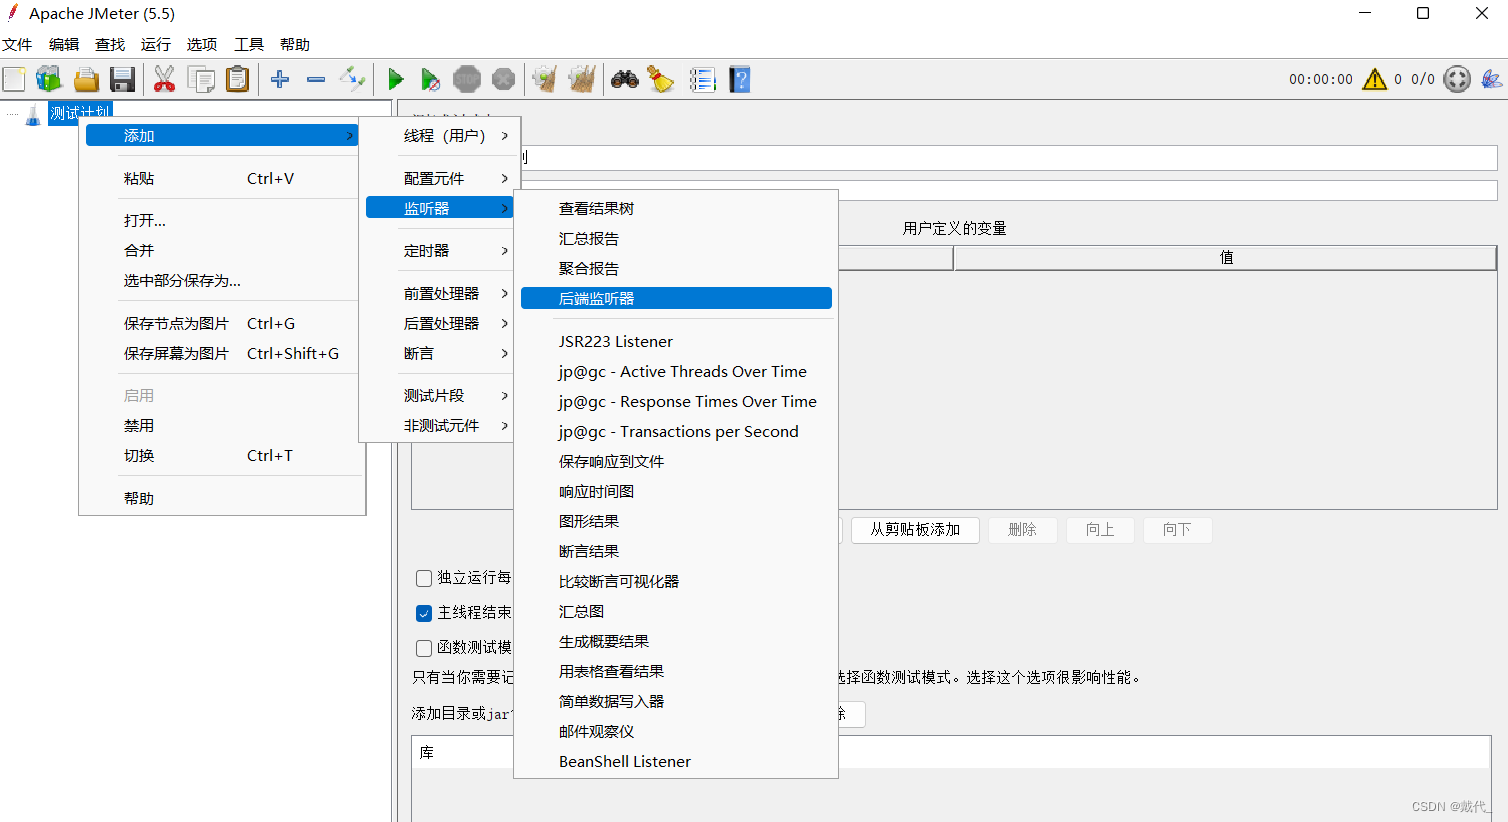Expand the 前置处理器 submenu

[x=439, y=293]
